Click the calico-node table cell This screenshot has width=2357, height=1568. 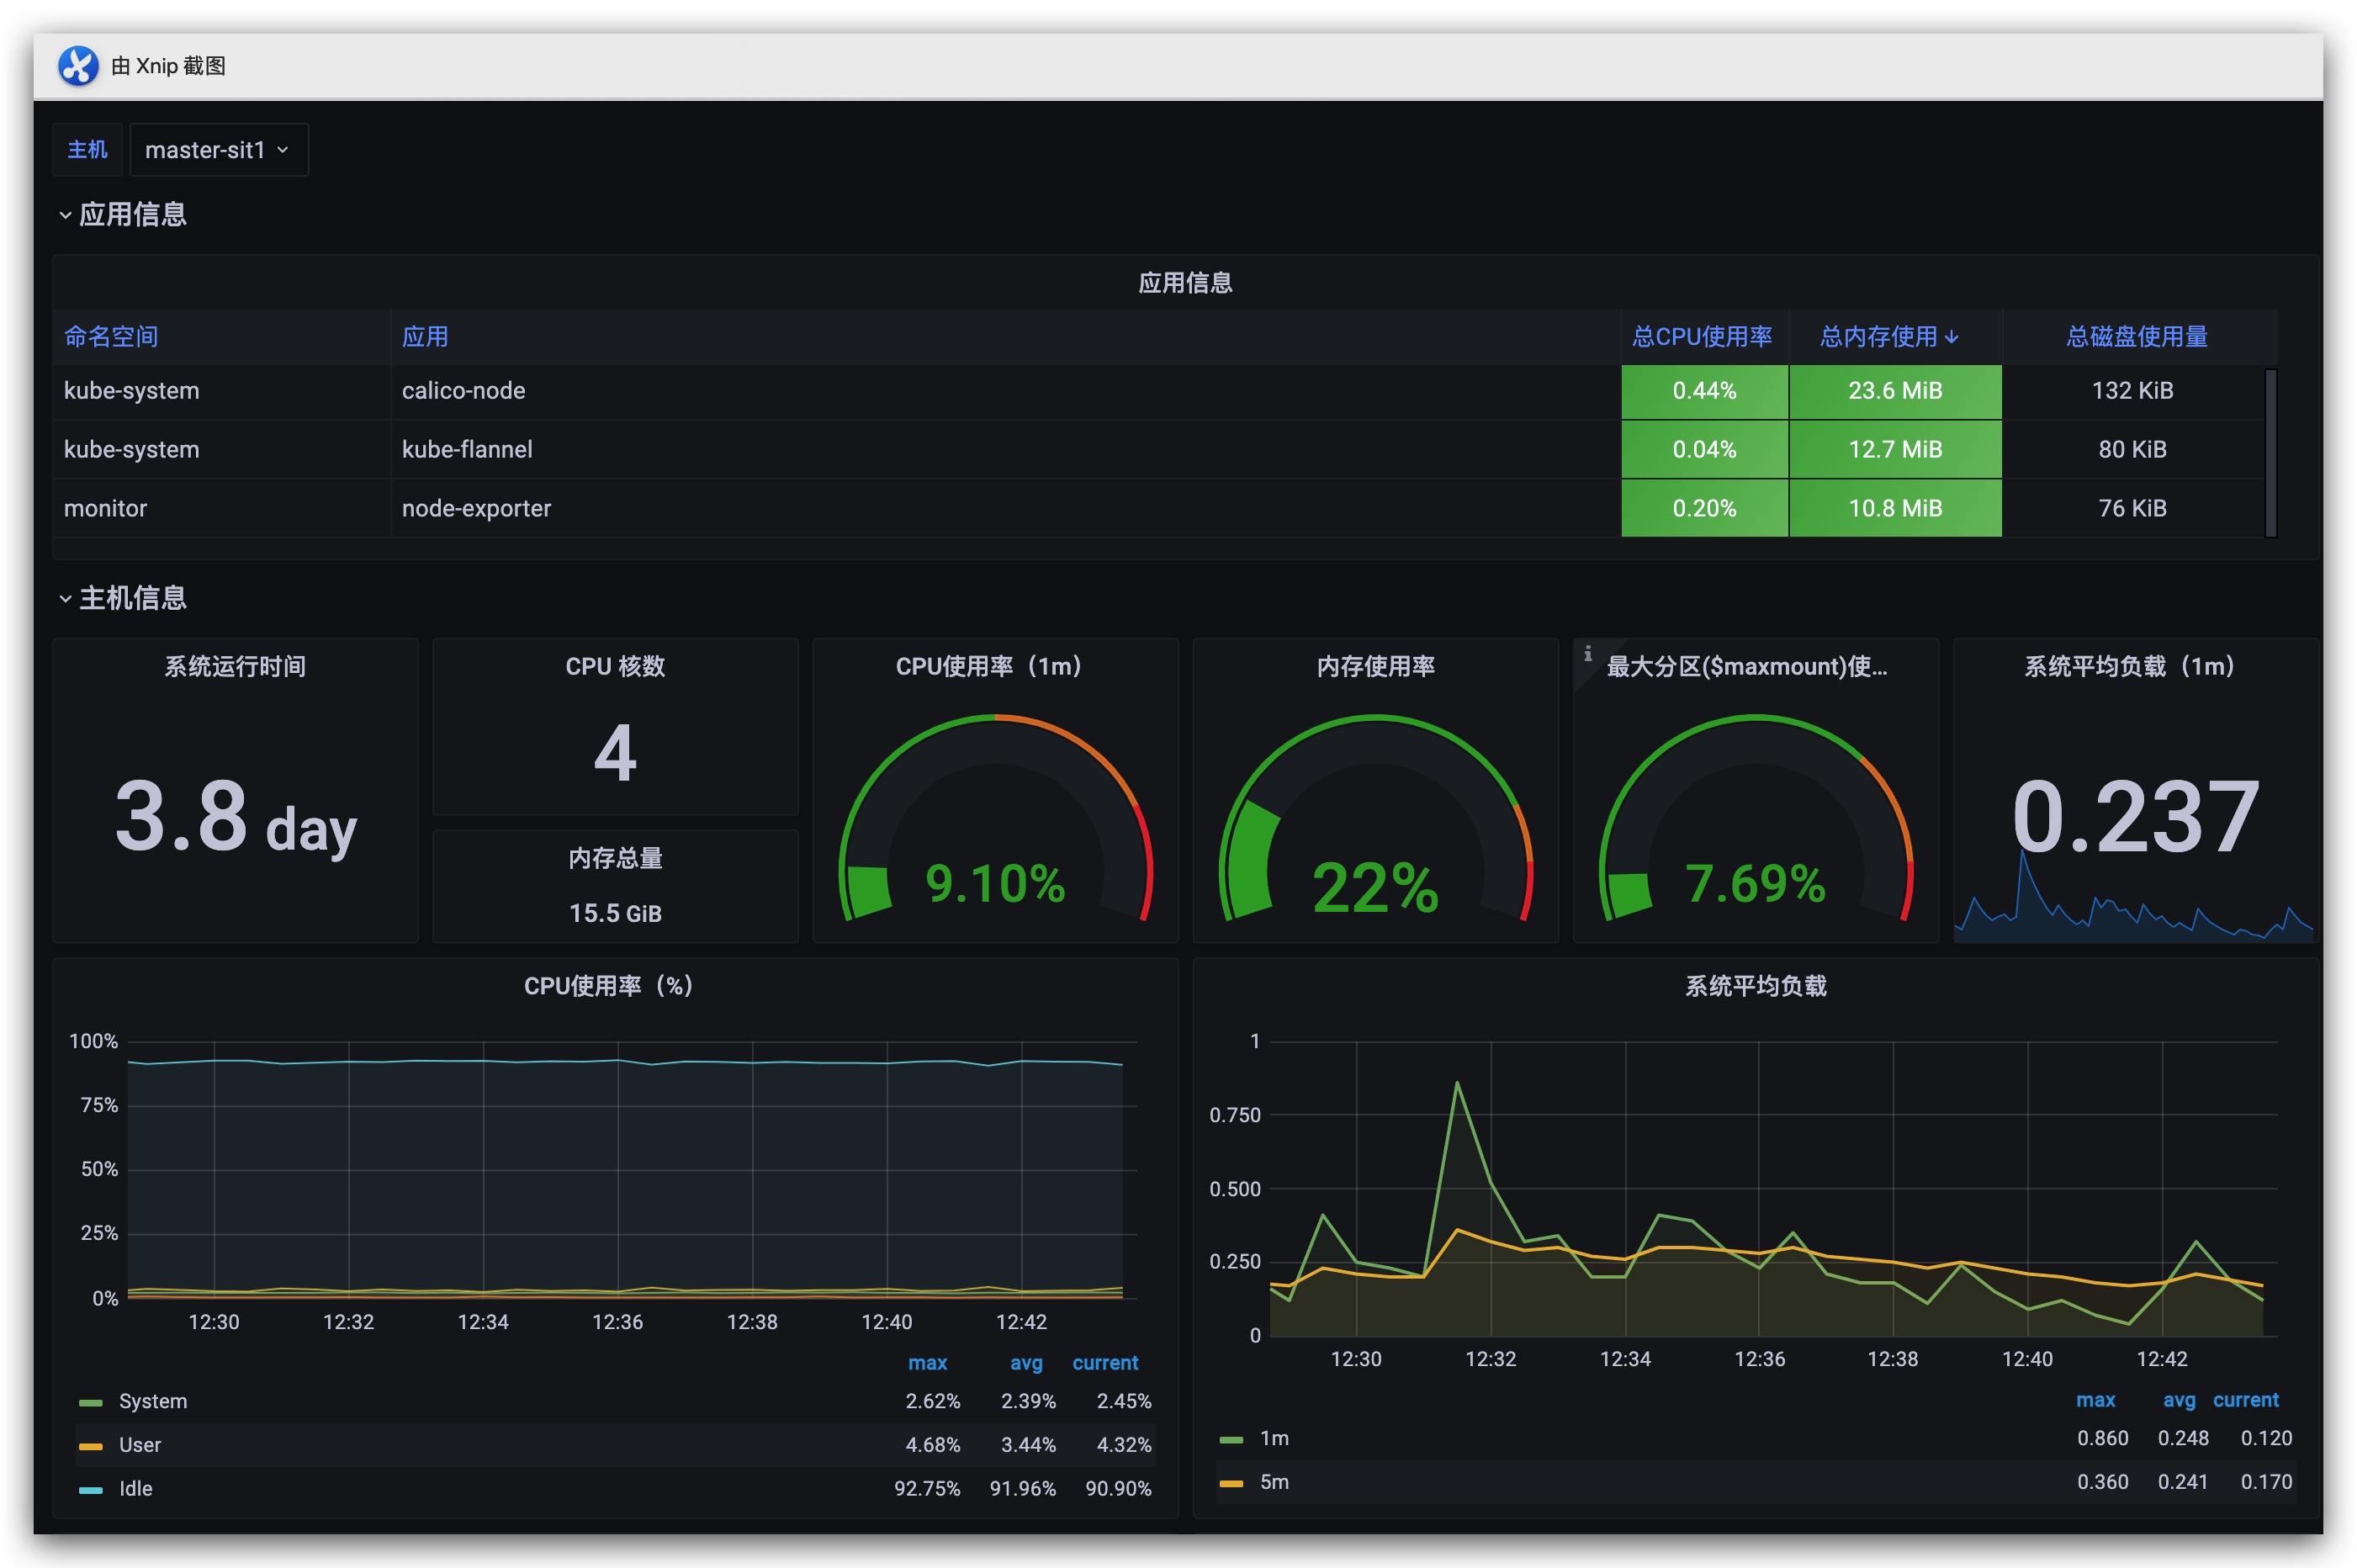pos(463,391)
